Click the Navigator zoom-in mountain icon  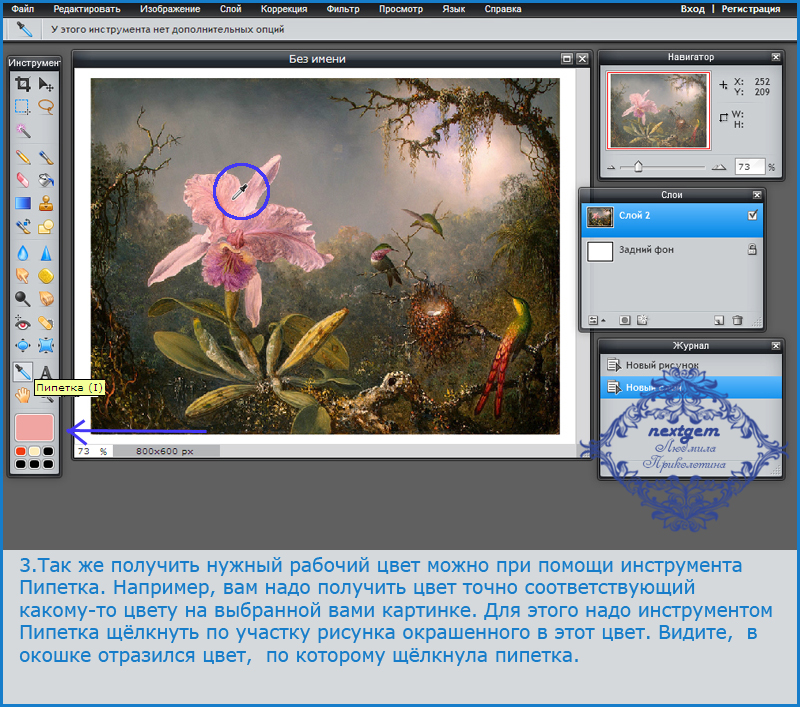click(x=719, y=167)
